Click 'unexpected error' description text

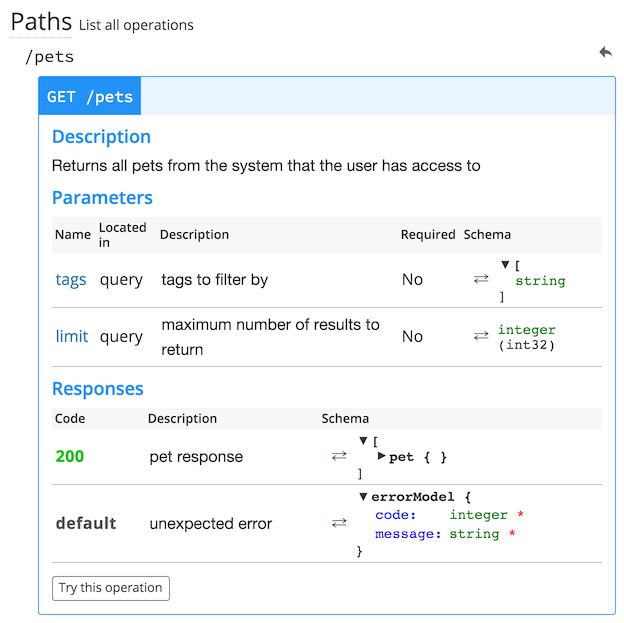coord(211,523)
